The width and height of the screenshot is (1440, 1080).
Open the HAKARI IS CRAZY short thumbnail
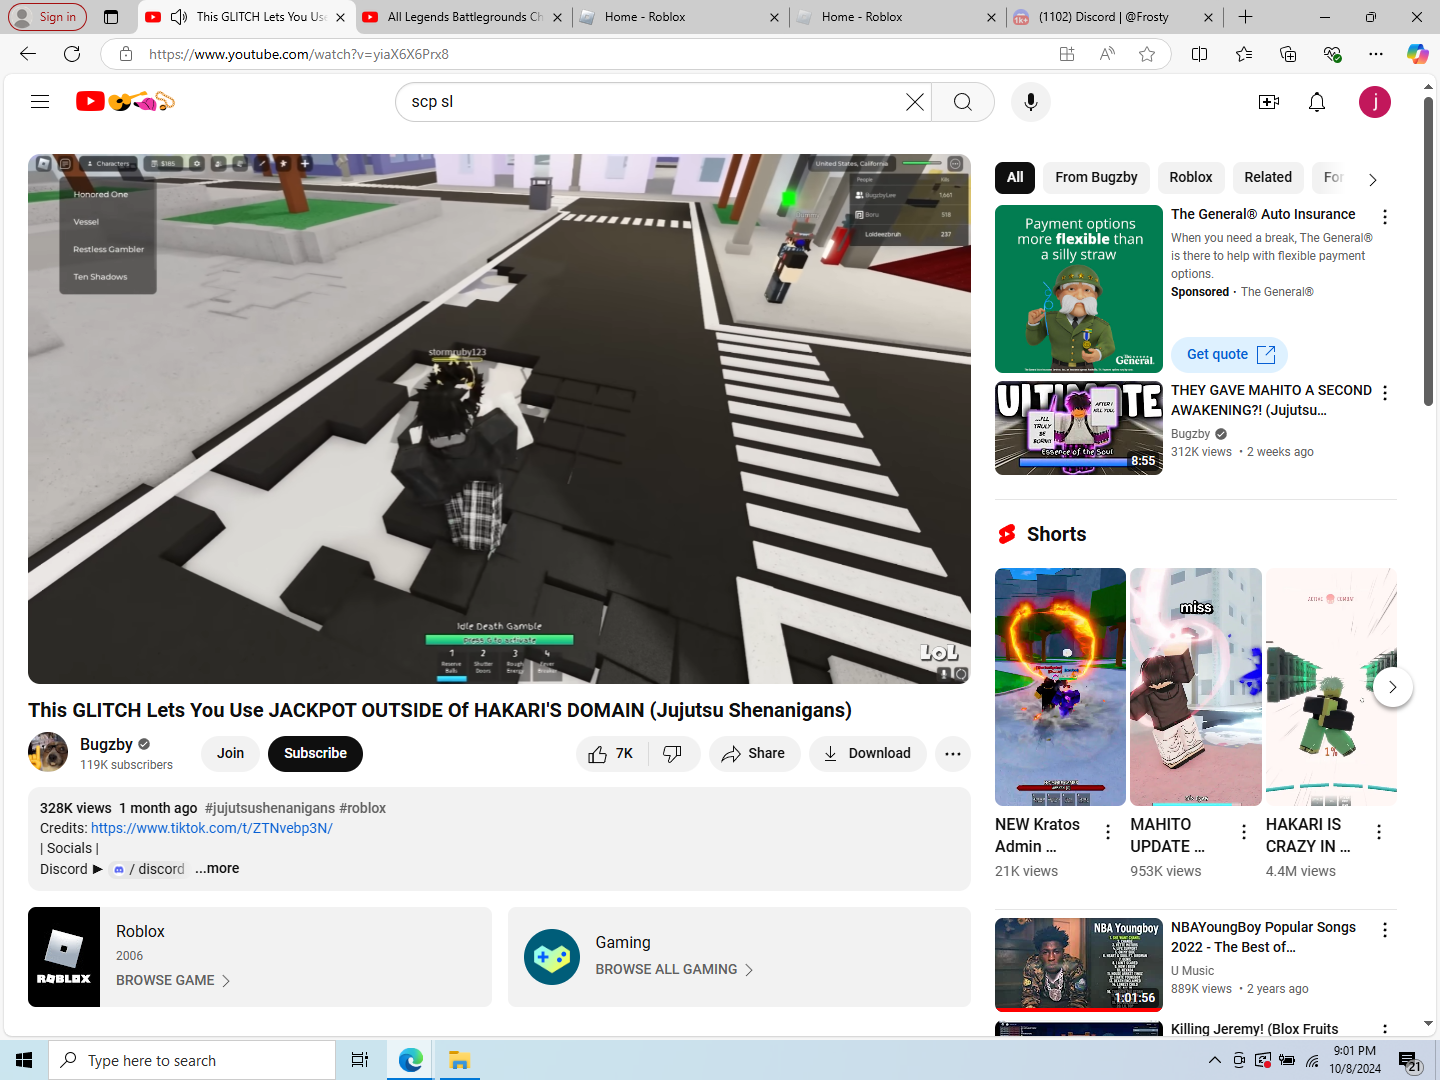pyautogui.click(x=1331, y=687)
